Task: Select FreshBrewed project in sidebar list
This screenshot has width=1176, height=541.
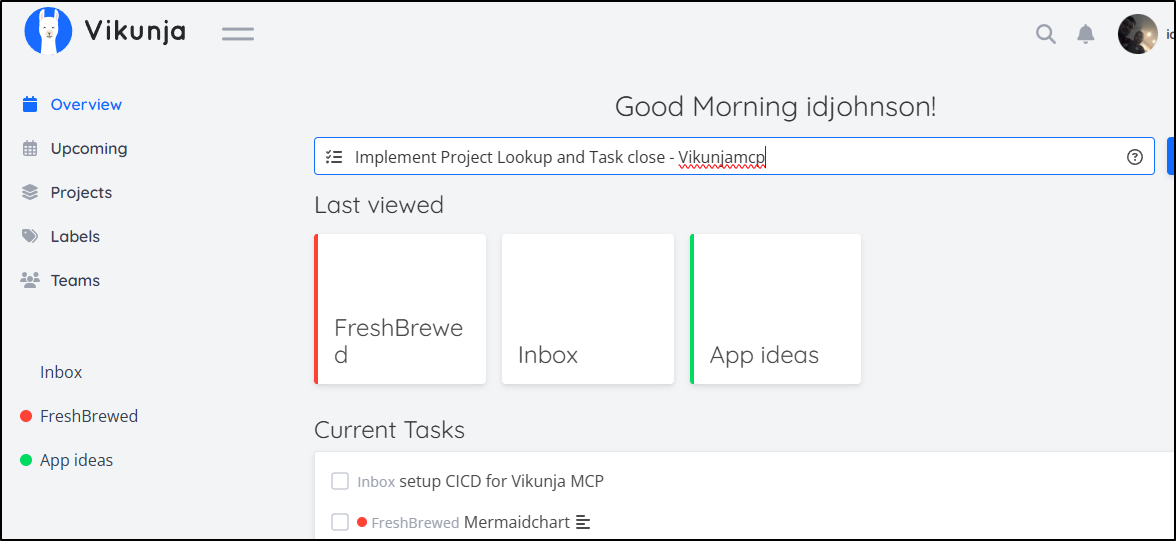Action: pyautogui.click(x=89, y=416)
